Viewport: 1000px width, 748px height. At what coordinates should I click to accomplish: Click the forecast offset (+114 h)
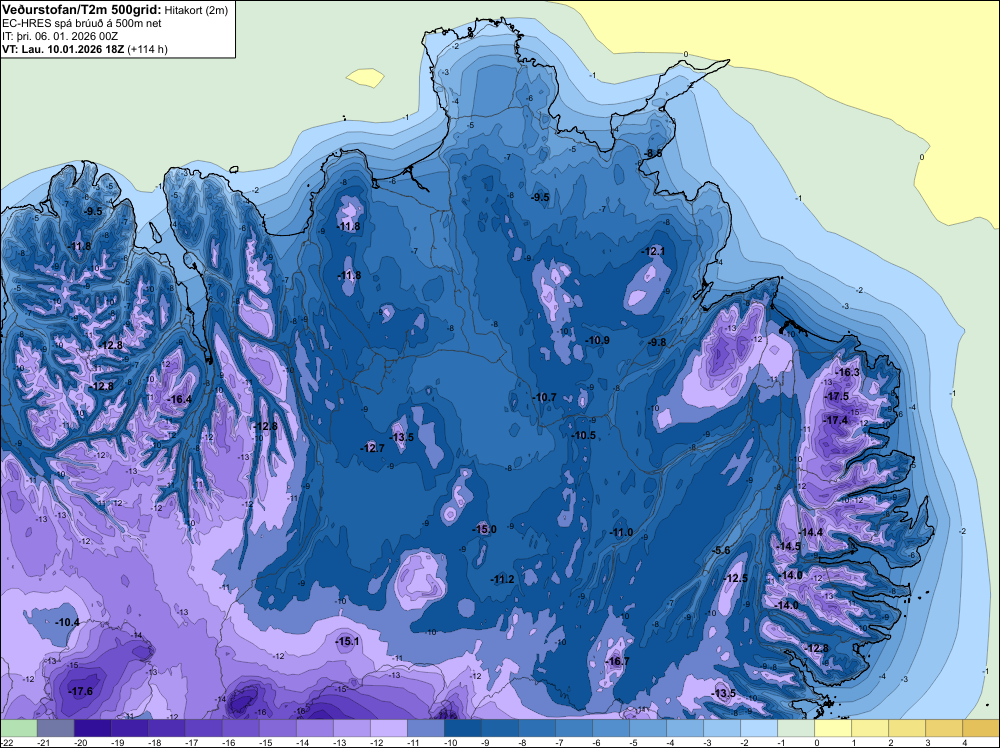(x=147, y=49)
